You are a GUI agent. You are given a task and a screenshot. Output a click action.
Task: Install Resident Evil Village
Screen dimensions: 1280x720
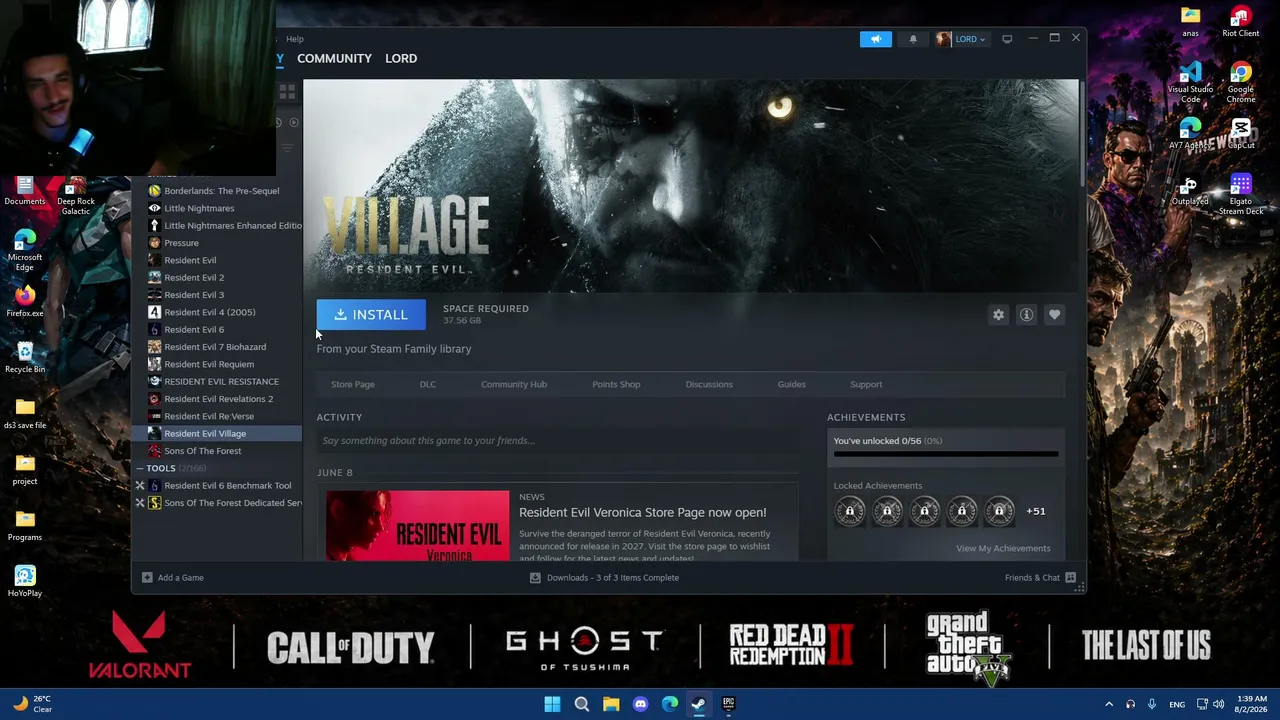[x=371, y=315]
